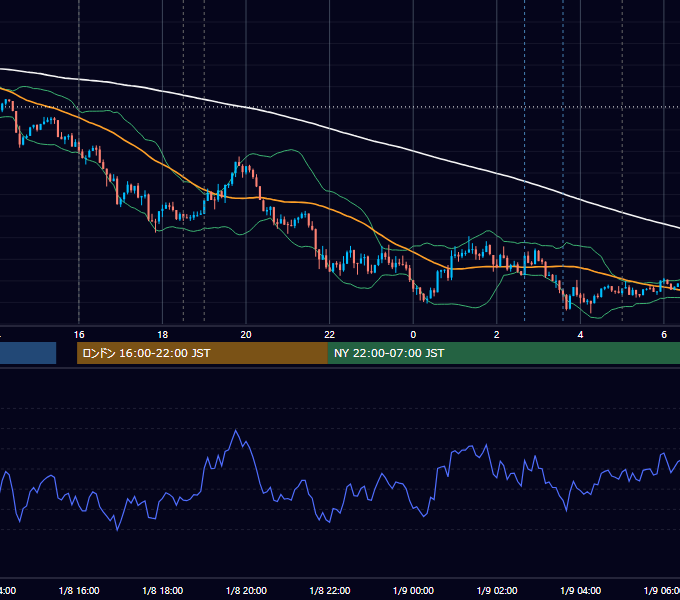Click hour label 6 on price chart axis
The height and width of the screenshot is (600, 680).
[664, 335]
